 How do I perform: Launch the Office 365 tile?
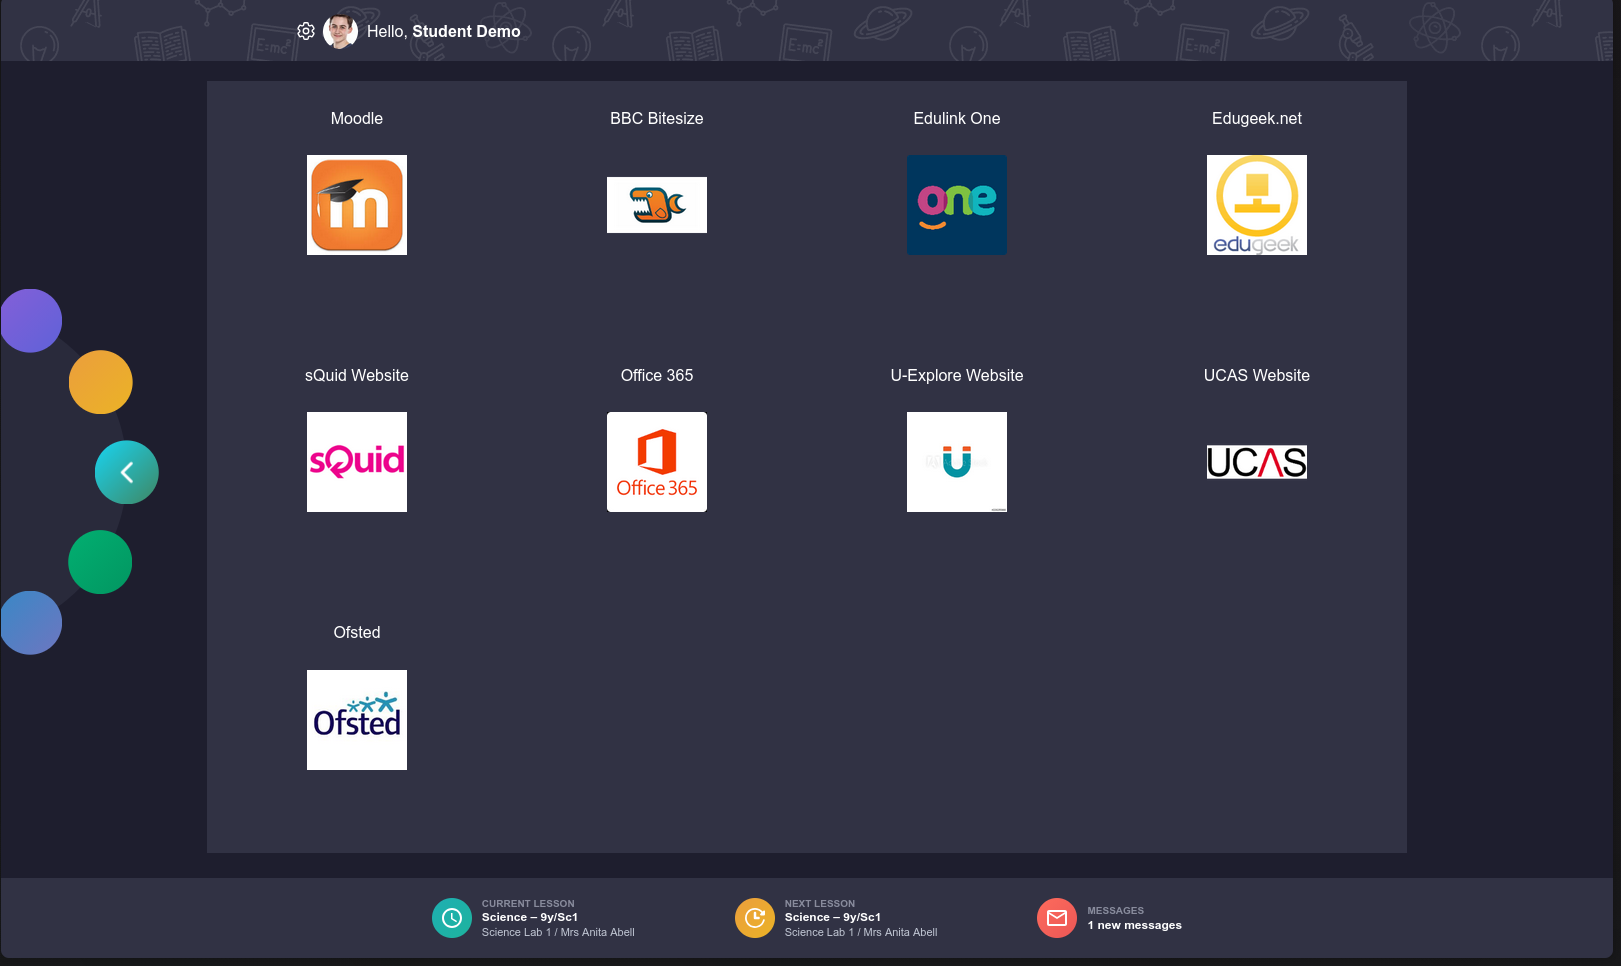pyautogui.click(x=657, y=462)
